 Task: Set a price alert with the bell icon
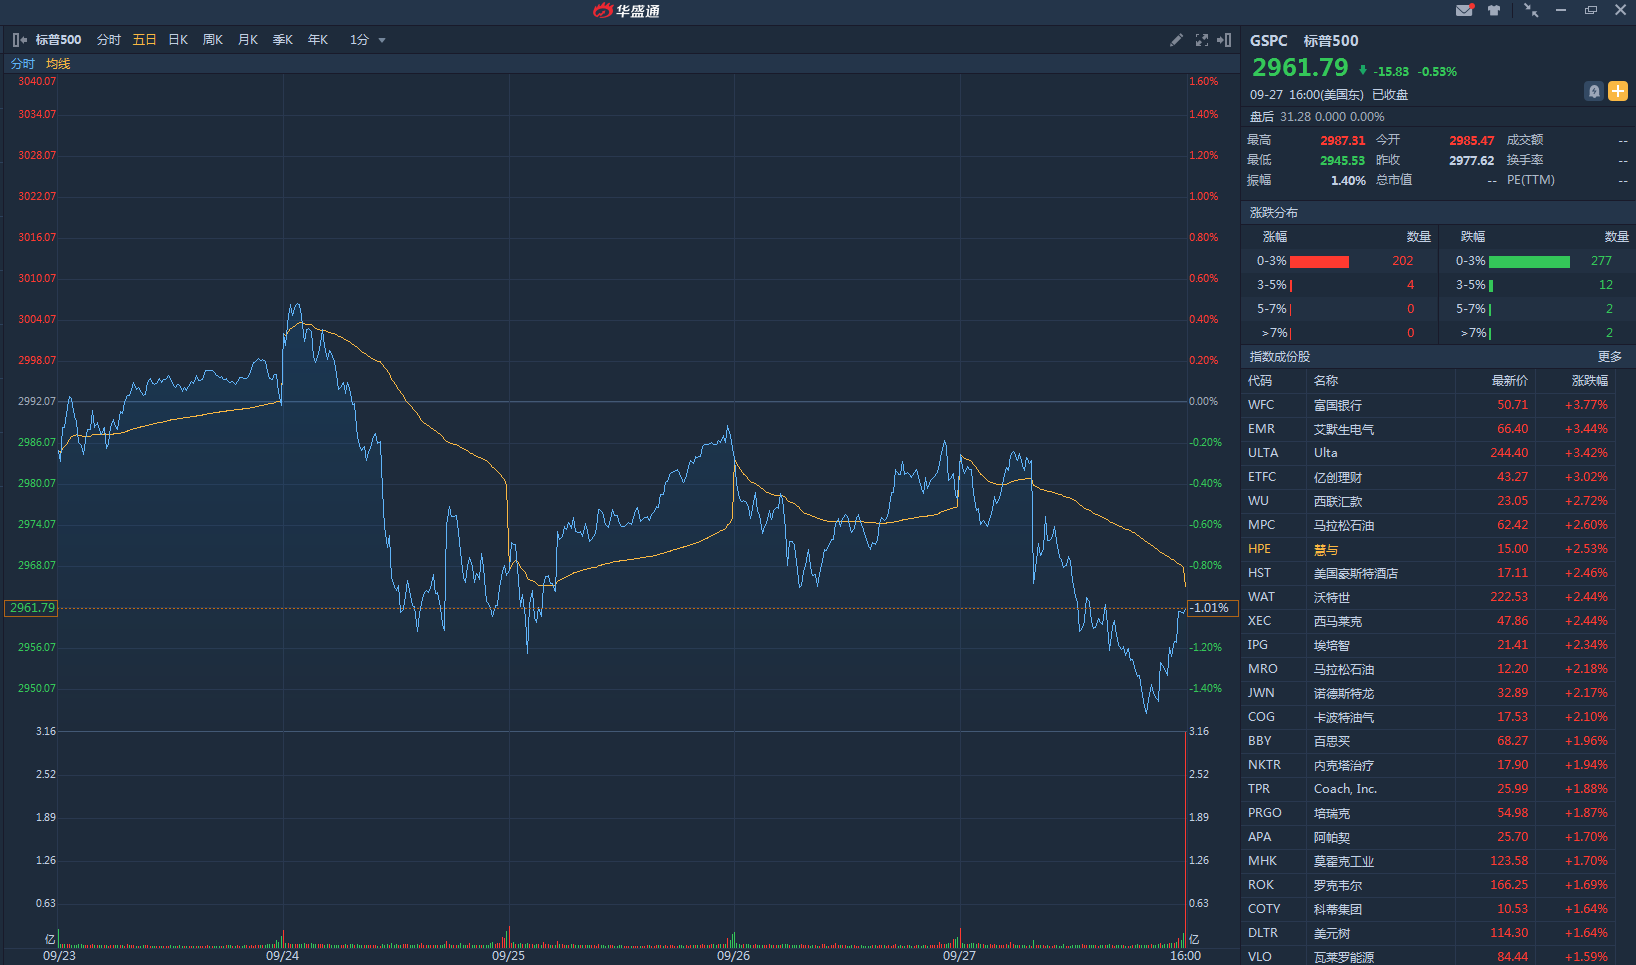pyautogui.click(x=1594, y=91)
